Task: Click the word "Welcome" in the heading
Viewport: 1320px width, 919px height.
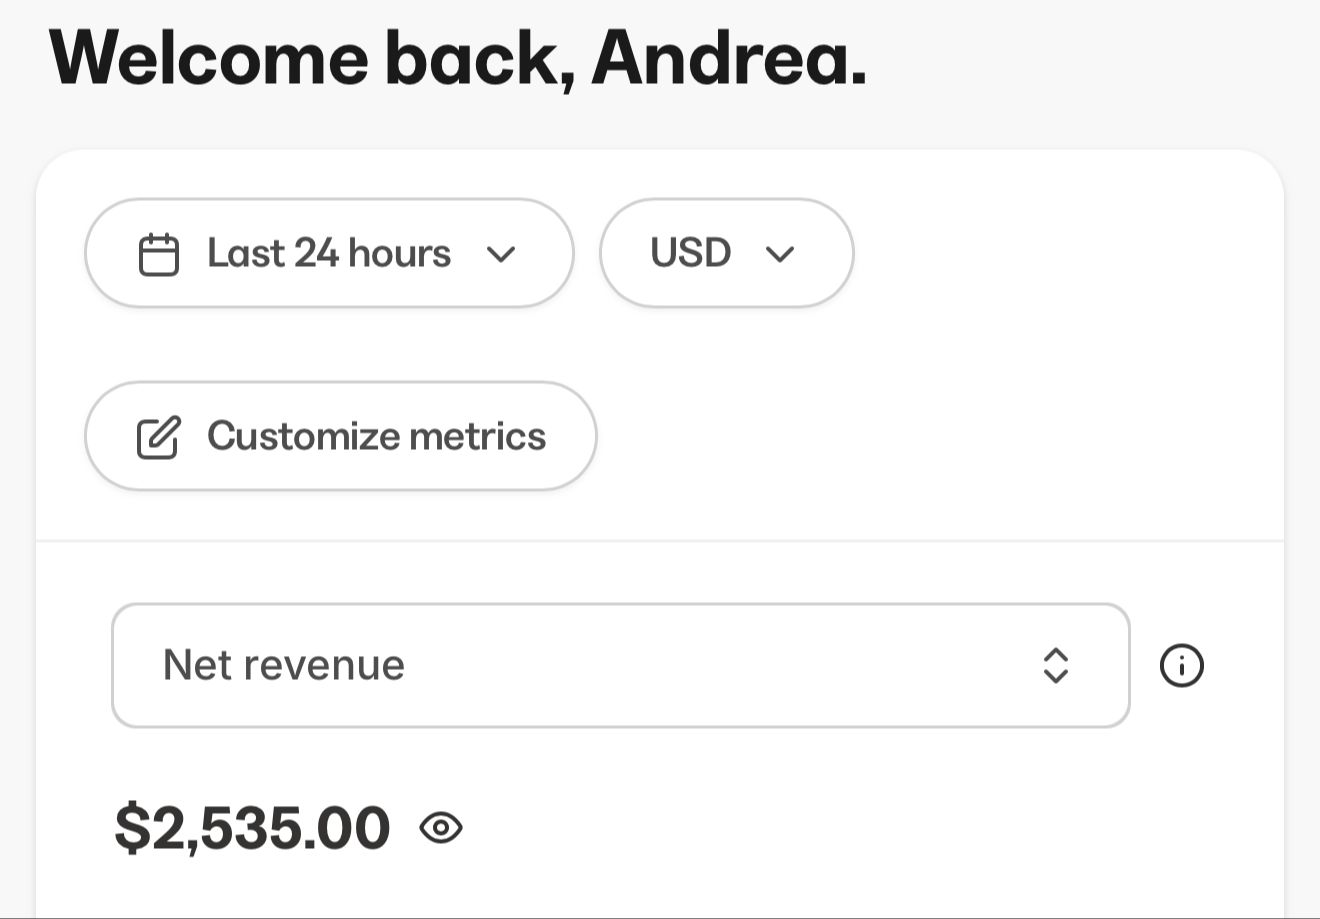Action: pos(208,58)
